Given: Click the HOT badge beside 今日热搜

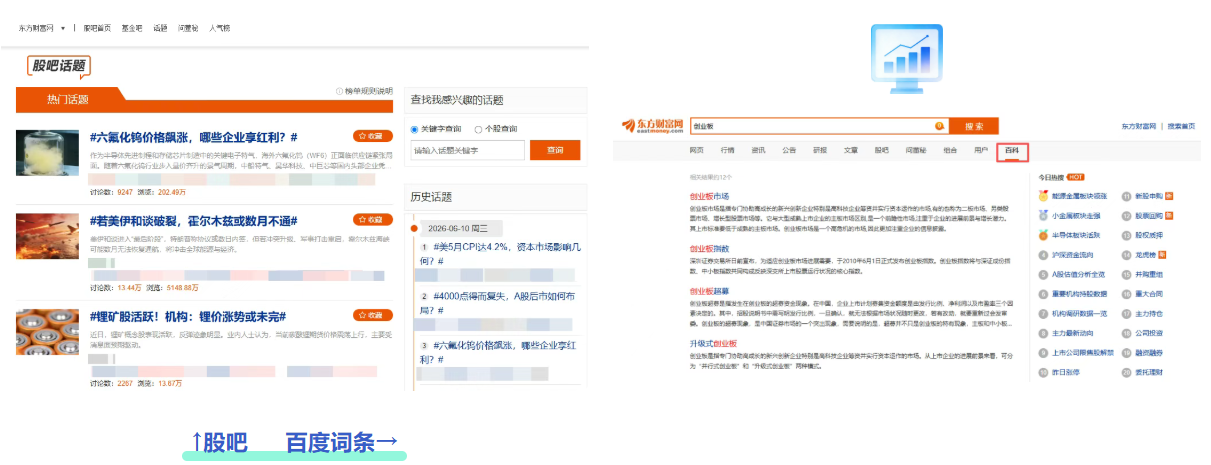Looking at the screenshot, I should tap(1076, 177).
